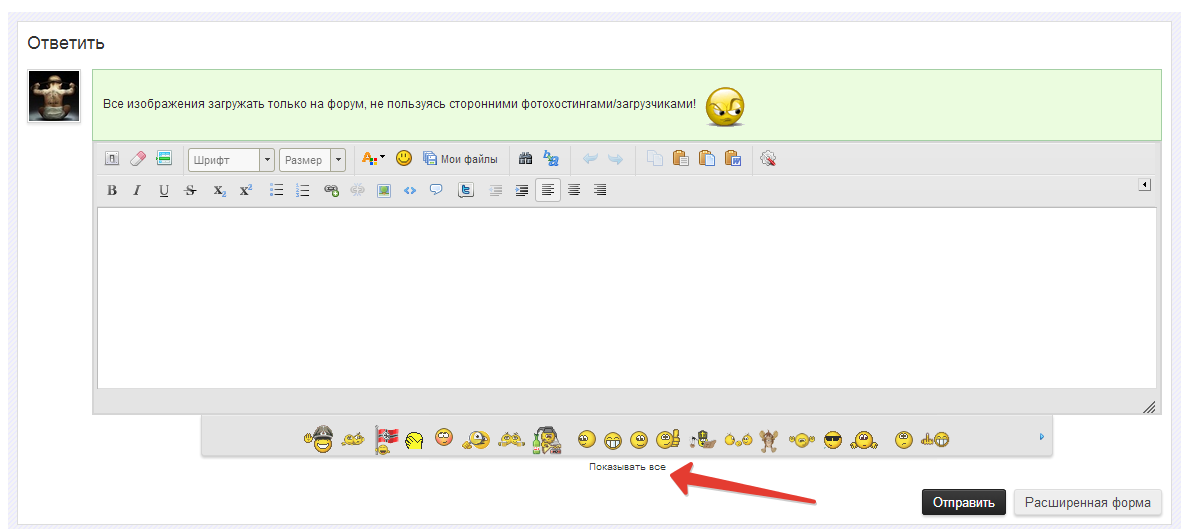Show next emoticons with blue arrow
Viewport: 1184px width, 529px height.
pos(1042,436)
